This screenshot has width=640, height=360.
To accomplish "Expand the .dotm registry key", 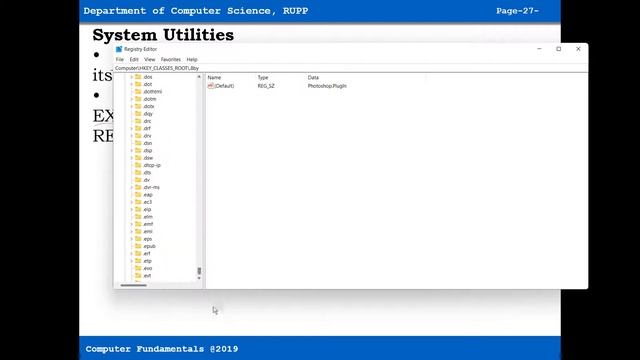I will pos(131,99).
